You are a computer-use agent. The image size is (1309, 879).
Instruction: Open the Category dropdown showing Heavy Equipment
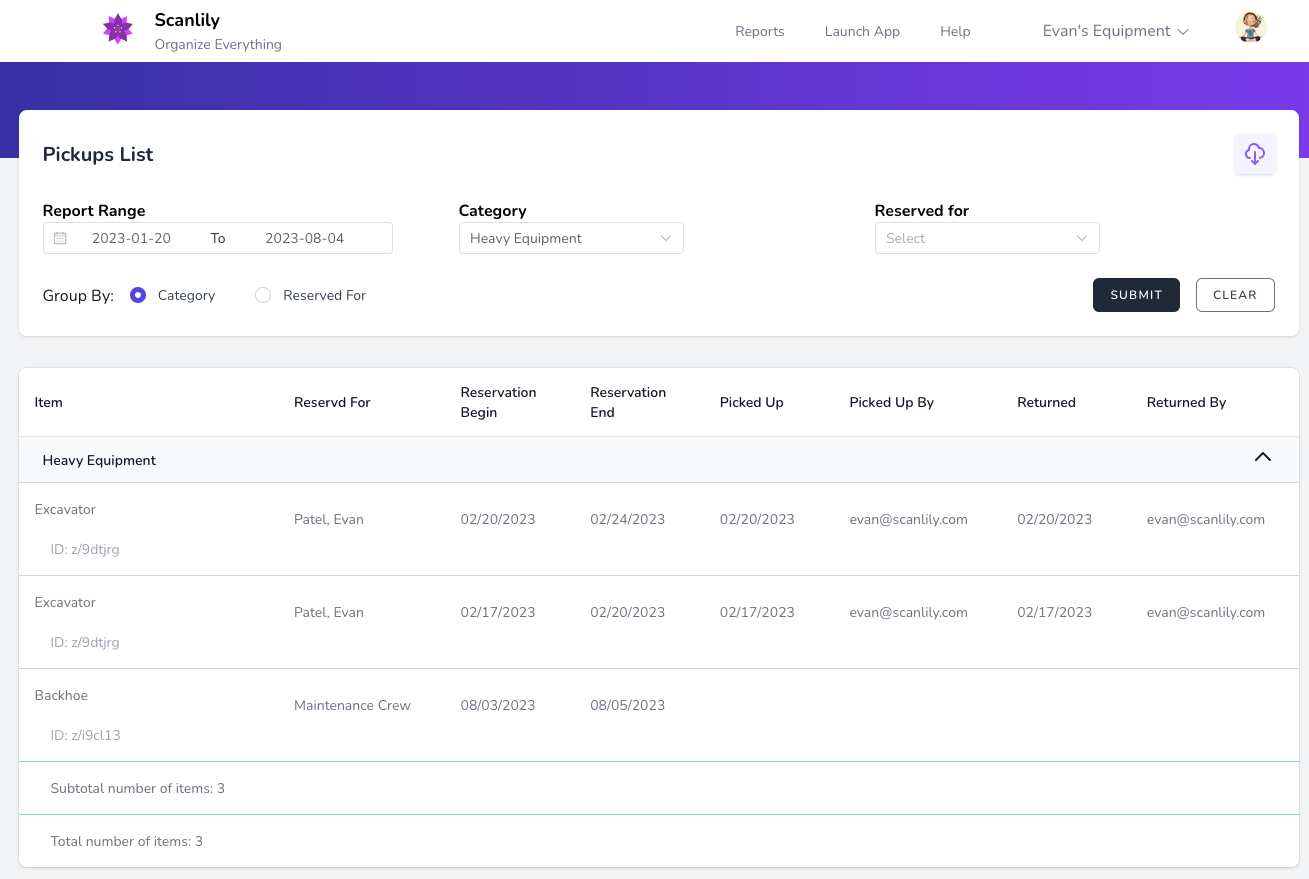[x=570, y=238]
